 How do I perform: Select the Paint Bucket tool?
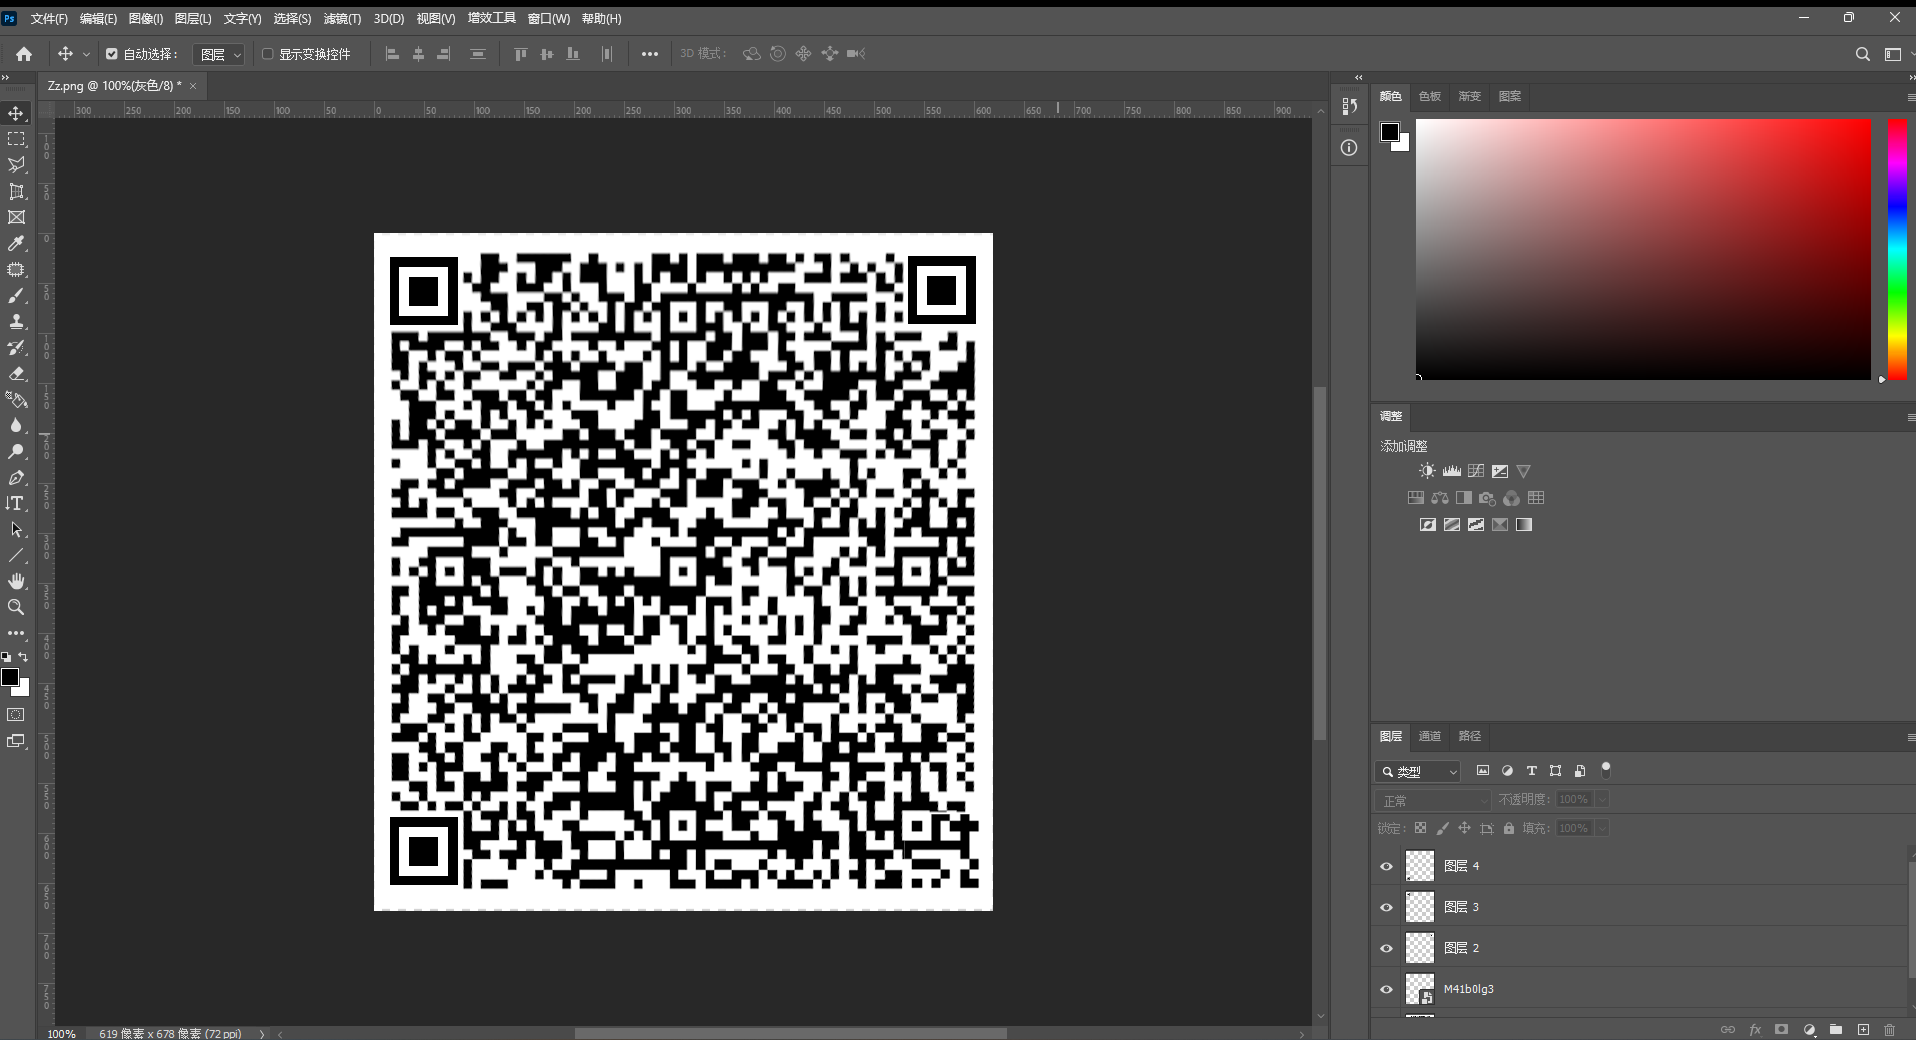tap(16, 399)
